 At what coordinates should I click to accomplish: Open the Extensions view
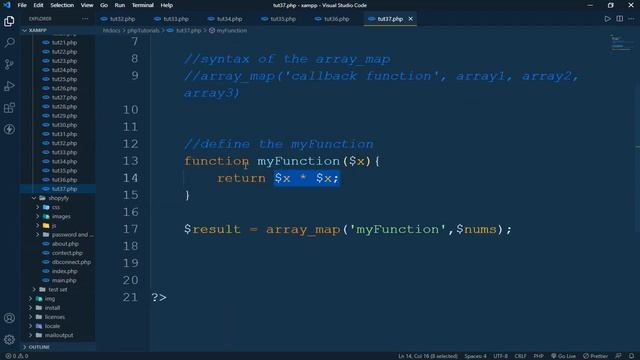coord(9,108)
